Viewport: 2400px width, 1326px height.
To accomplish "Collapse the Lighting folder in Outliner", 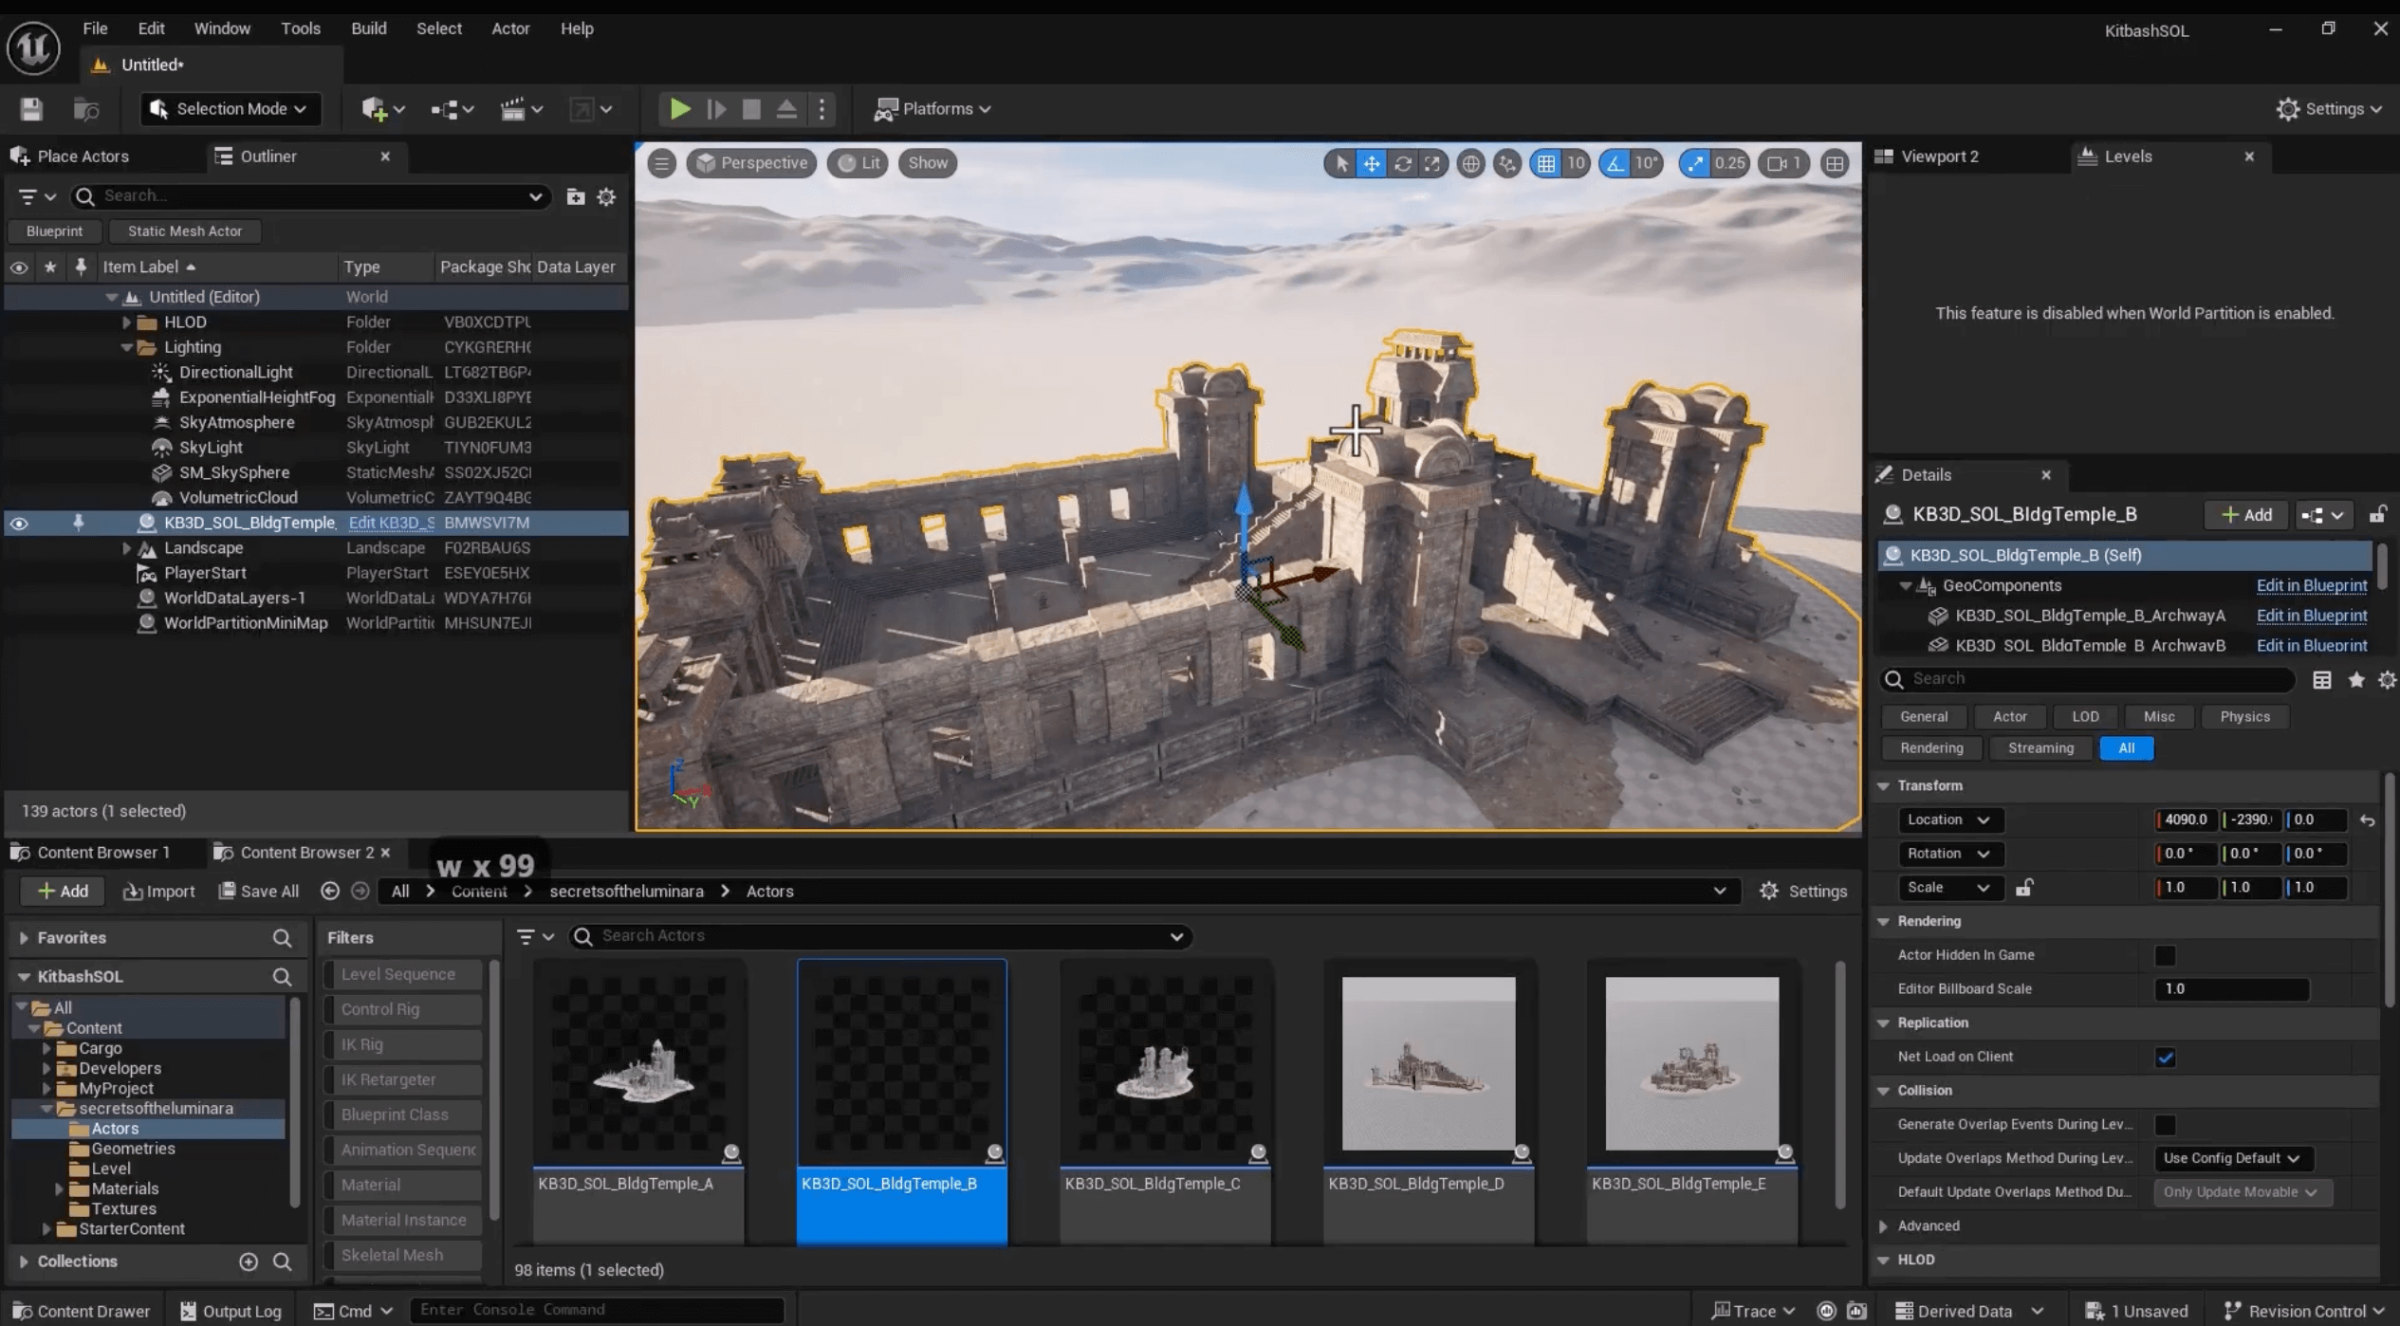I will (x=126, y=346).
